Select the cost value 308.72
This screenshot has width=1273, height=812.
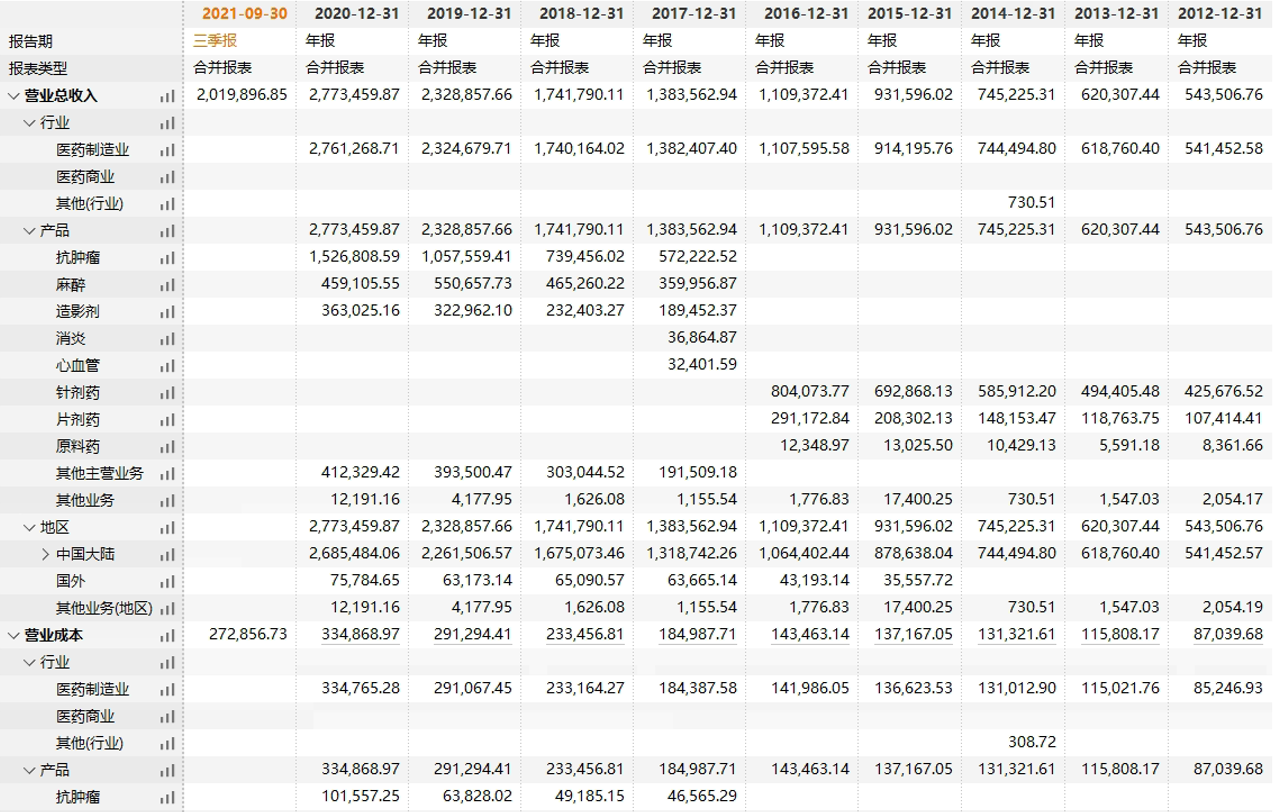[1030, 743]
